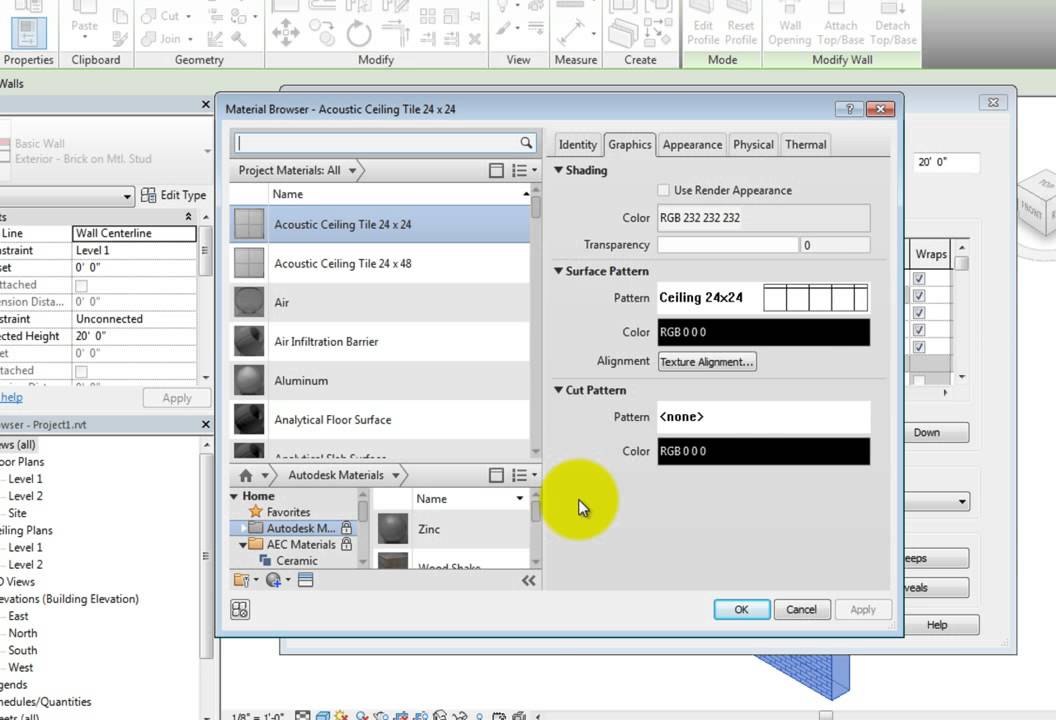Screen dimensions: 1056x720
Task: Collapse the Home tree node
Action: point(234,496)
